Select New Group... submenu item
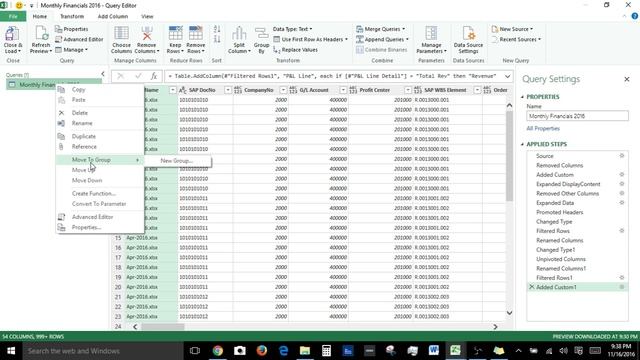Viewport: 640px width, 360px height. click(178, 161)
